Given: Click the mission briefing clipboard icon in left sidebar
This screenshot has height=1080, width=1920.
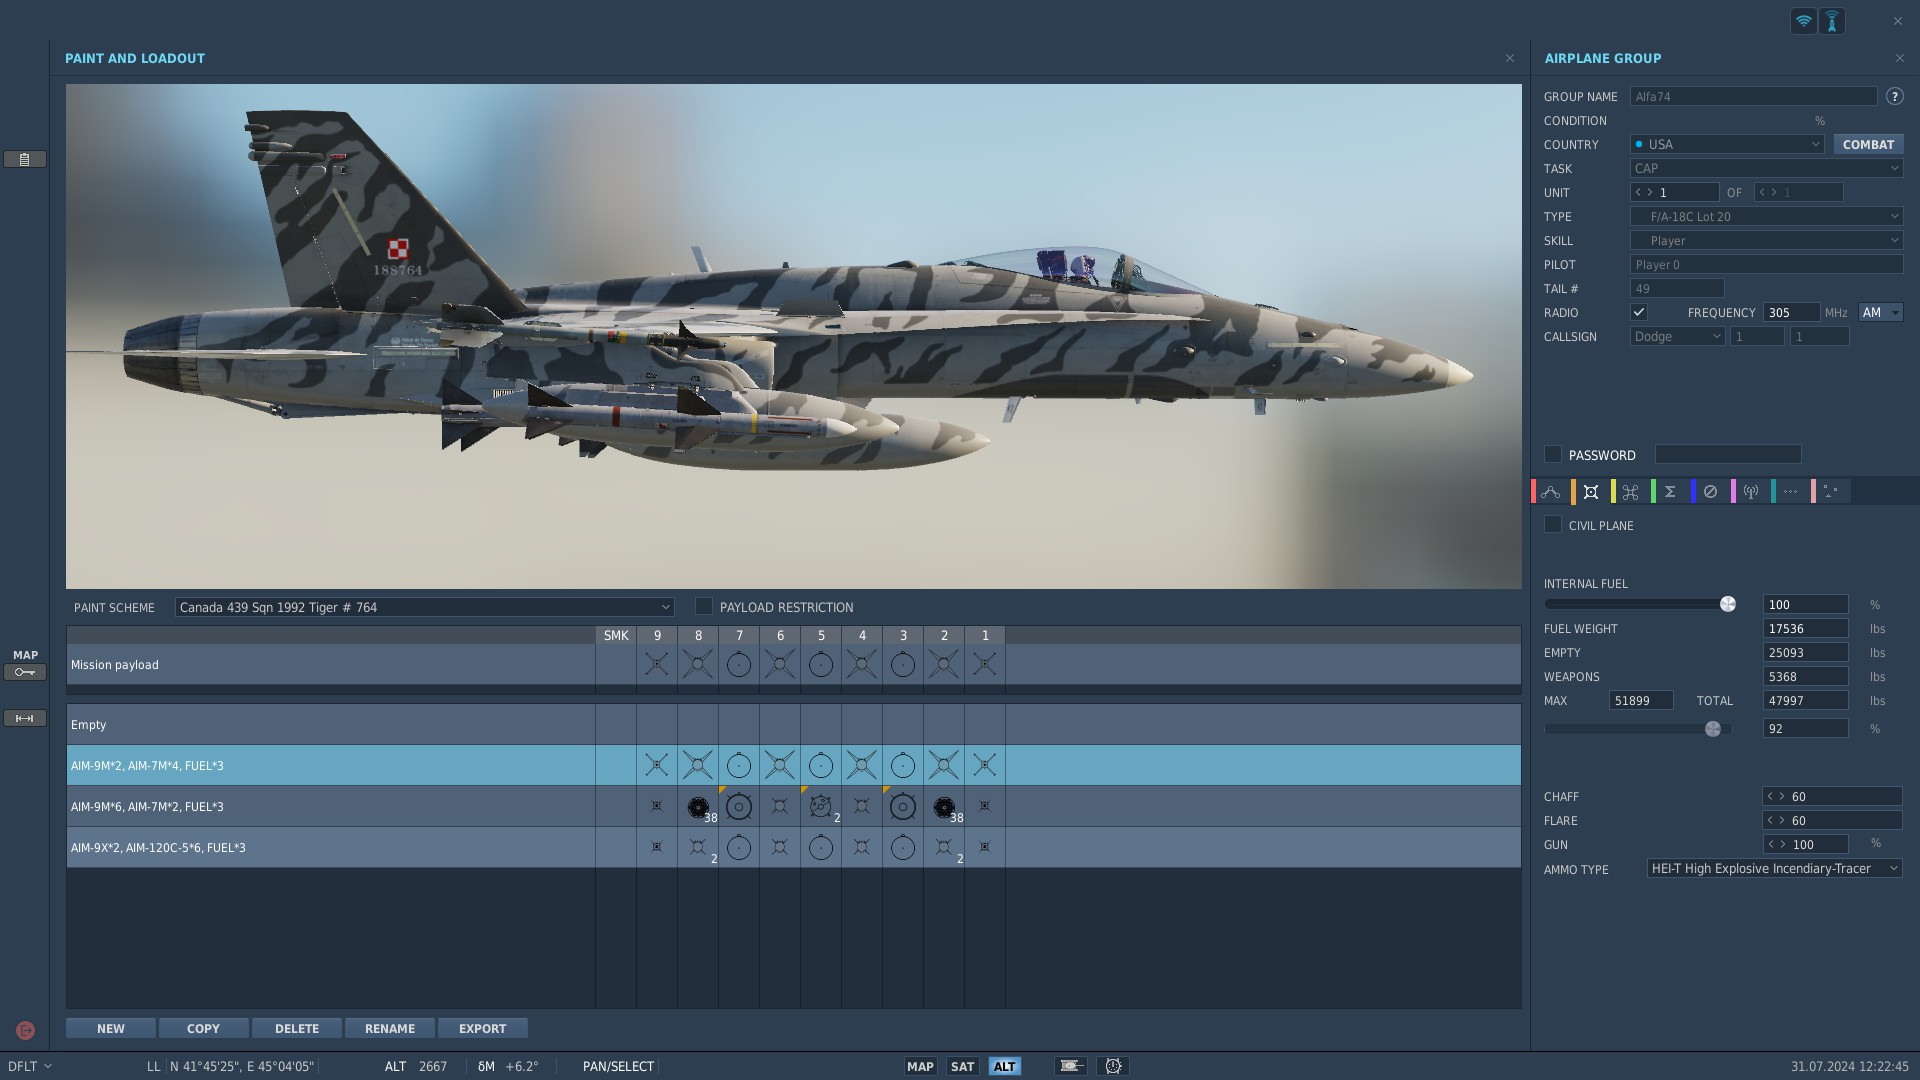Looking at the screenshot, I should [25, 159].
